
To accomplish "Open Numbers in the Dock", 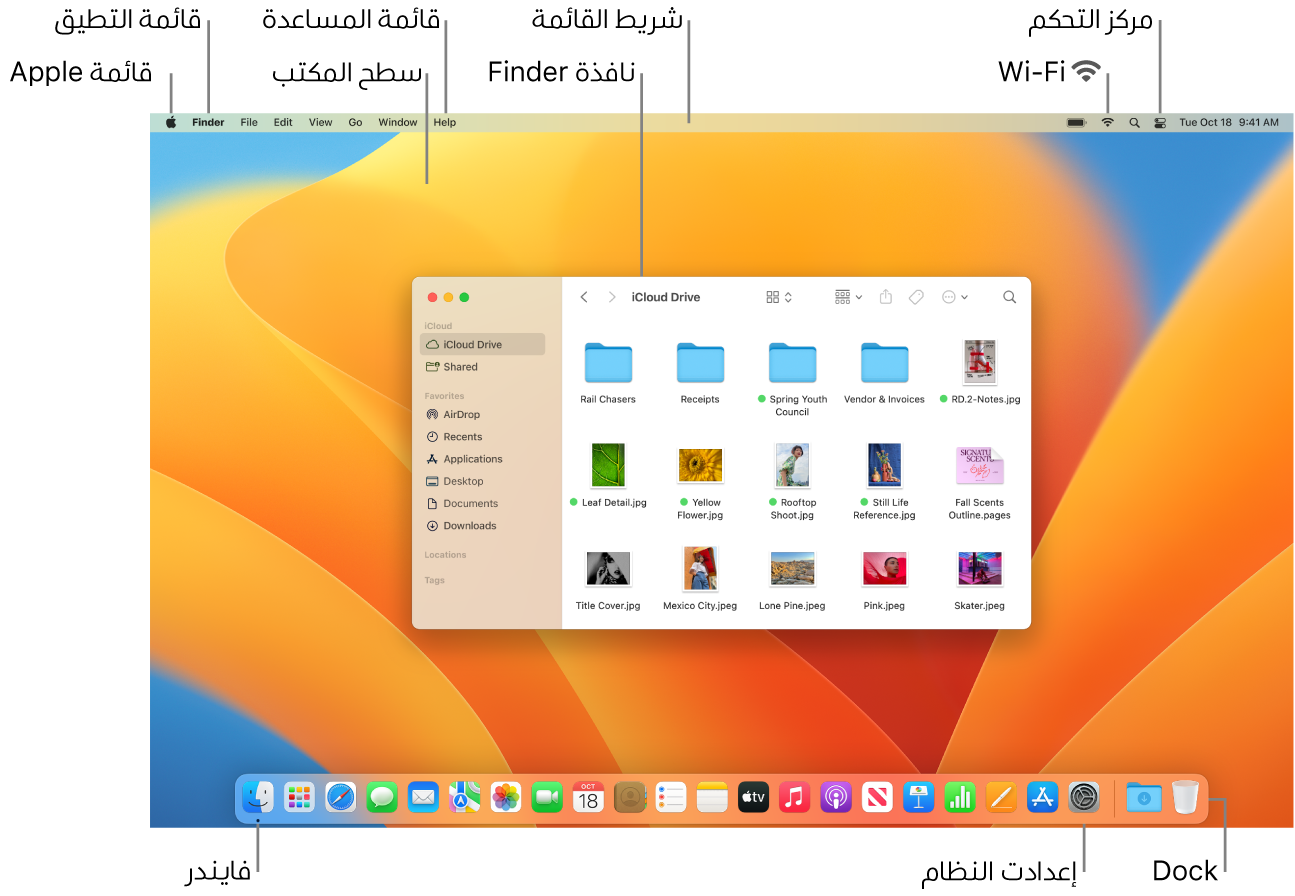I will [960, 797].
